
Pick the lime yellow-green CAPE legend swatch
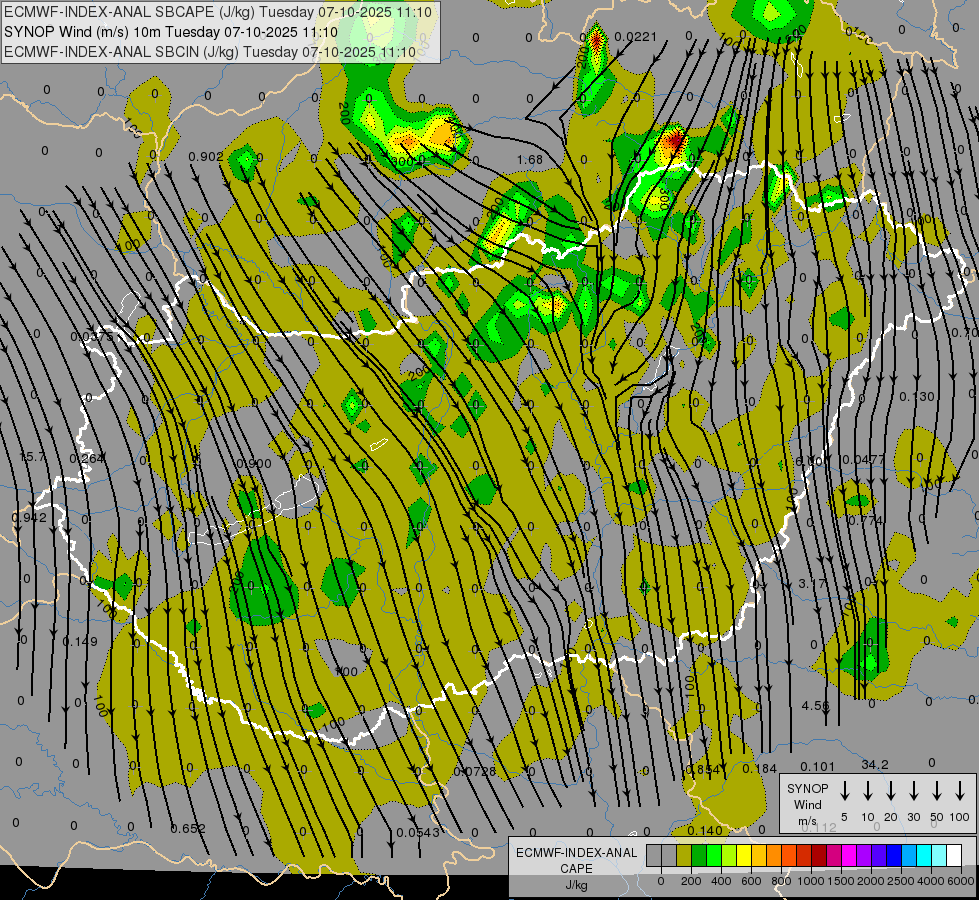point(729,855)
